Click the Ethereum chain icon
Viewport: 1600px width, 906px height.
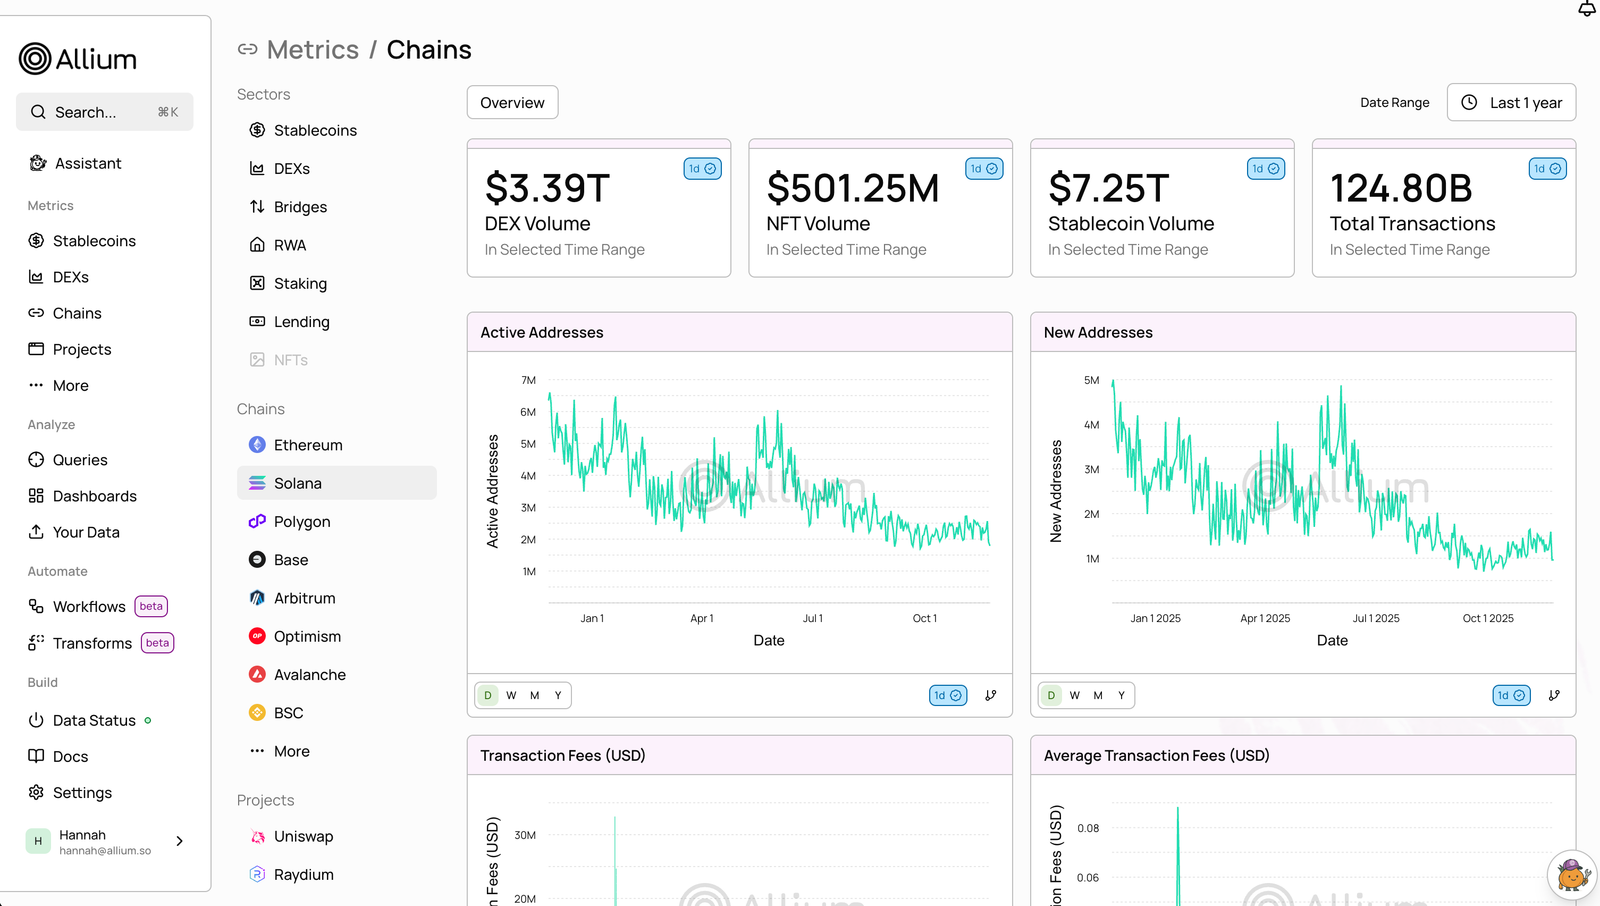257,445
